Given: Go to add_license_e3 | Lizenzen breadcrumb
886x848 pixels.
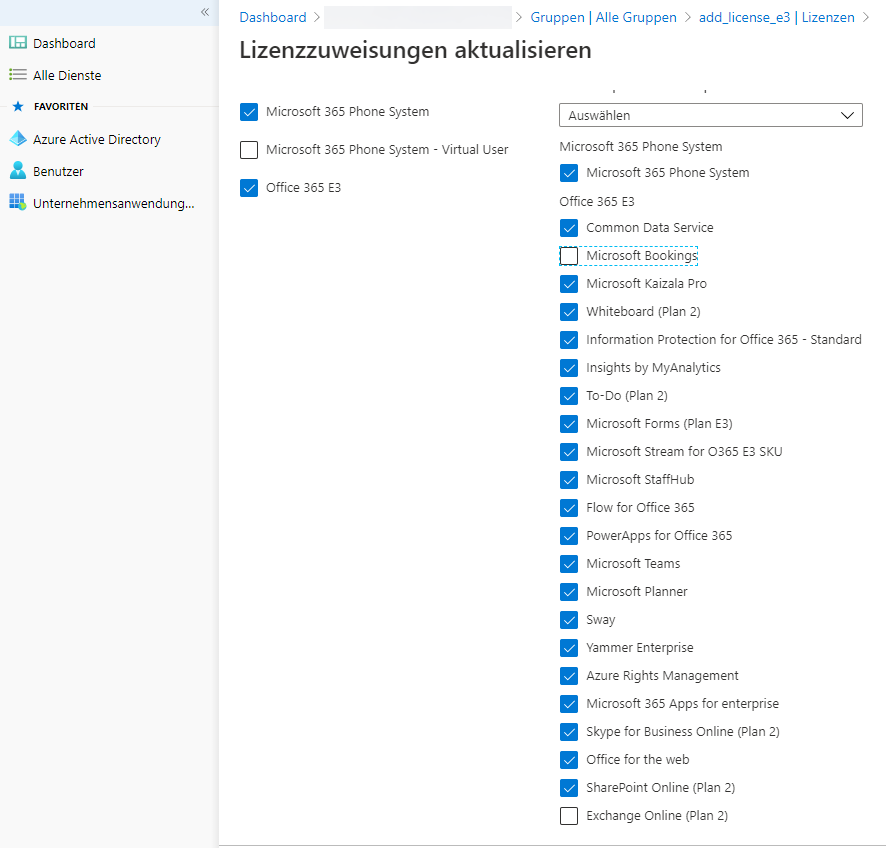Looking at the screenshot, I should point(776,18).
